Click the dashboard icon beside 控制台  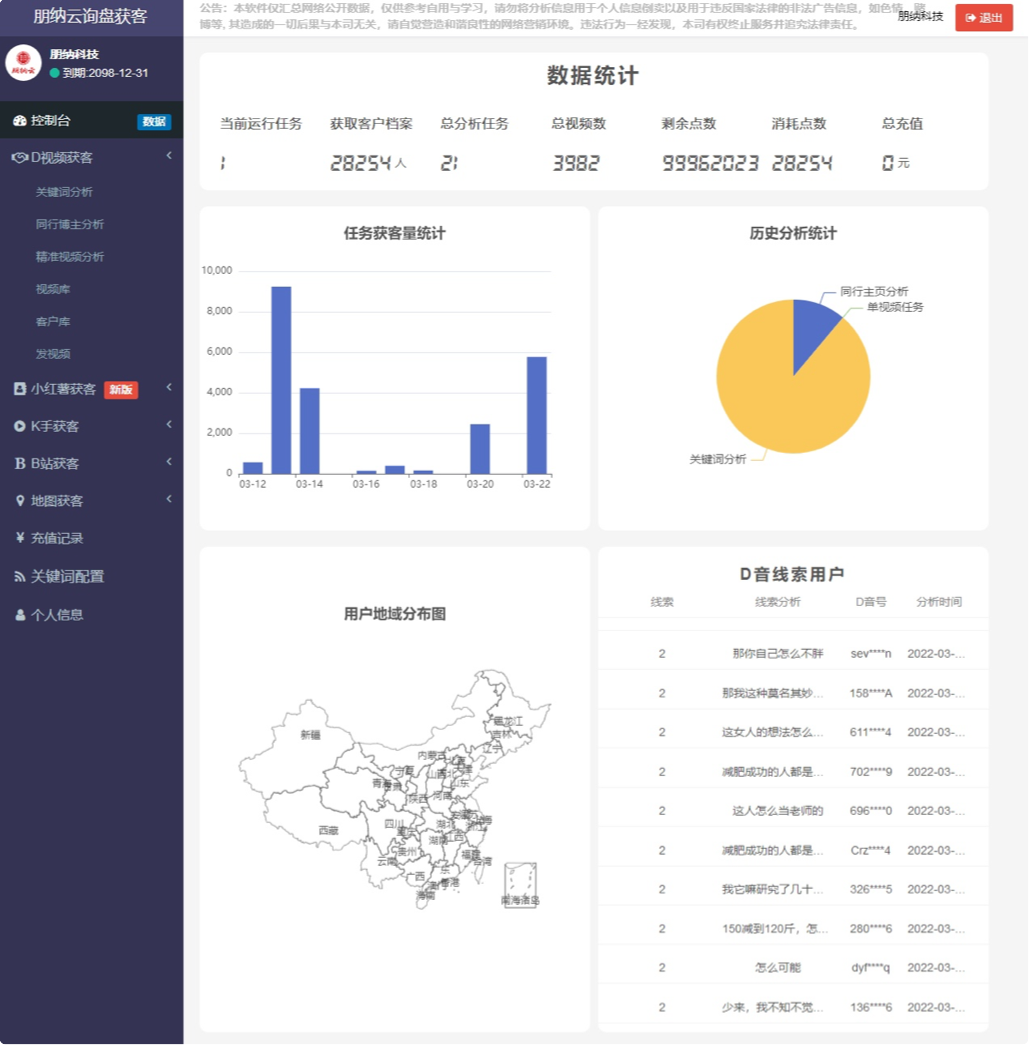(x=19, y=121)
